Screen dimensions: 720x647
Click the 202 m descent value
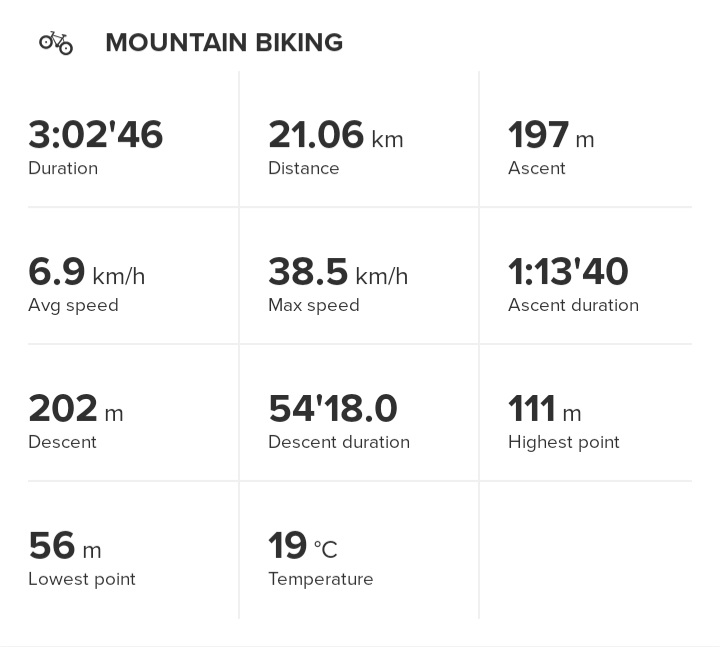pos(76,408)
